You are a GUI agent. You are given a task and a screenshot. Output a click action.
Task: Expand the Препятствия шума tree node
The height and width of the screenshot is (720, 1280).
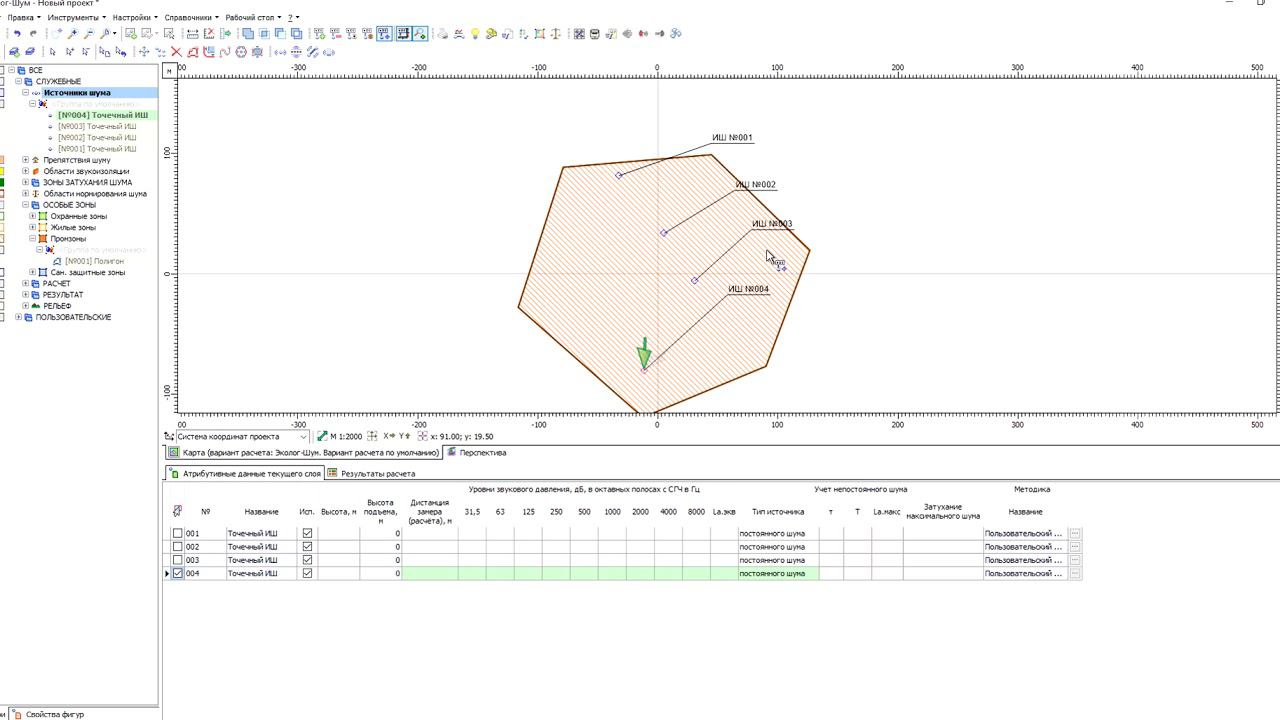click(26, 160)
